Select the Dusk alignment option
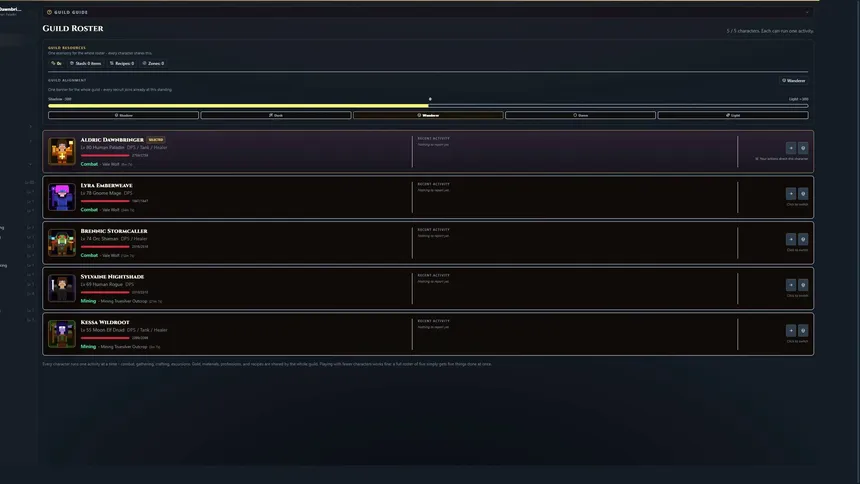 (276, 115)
